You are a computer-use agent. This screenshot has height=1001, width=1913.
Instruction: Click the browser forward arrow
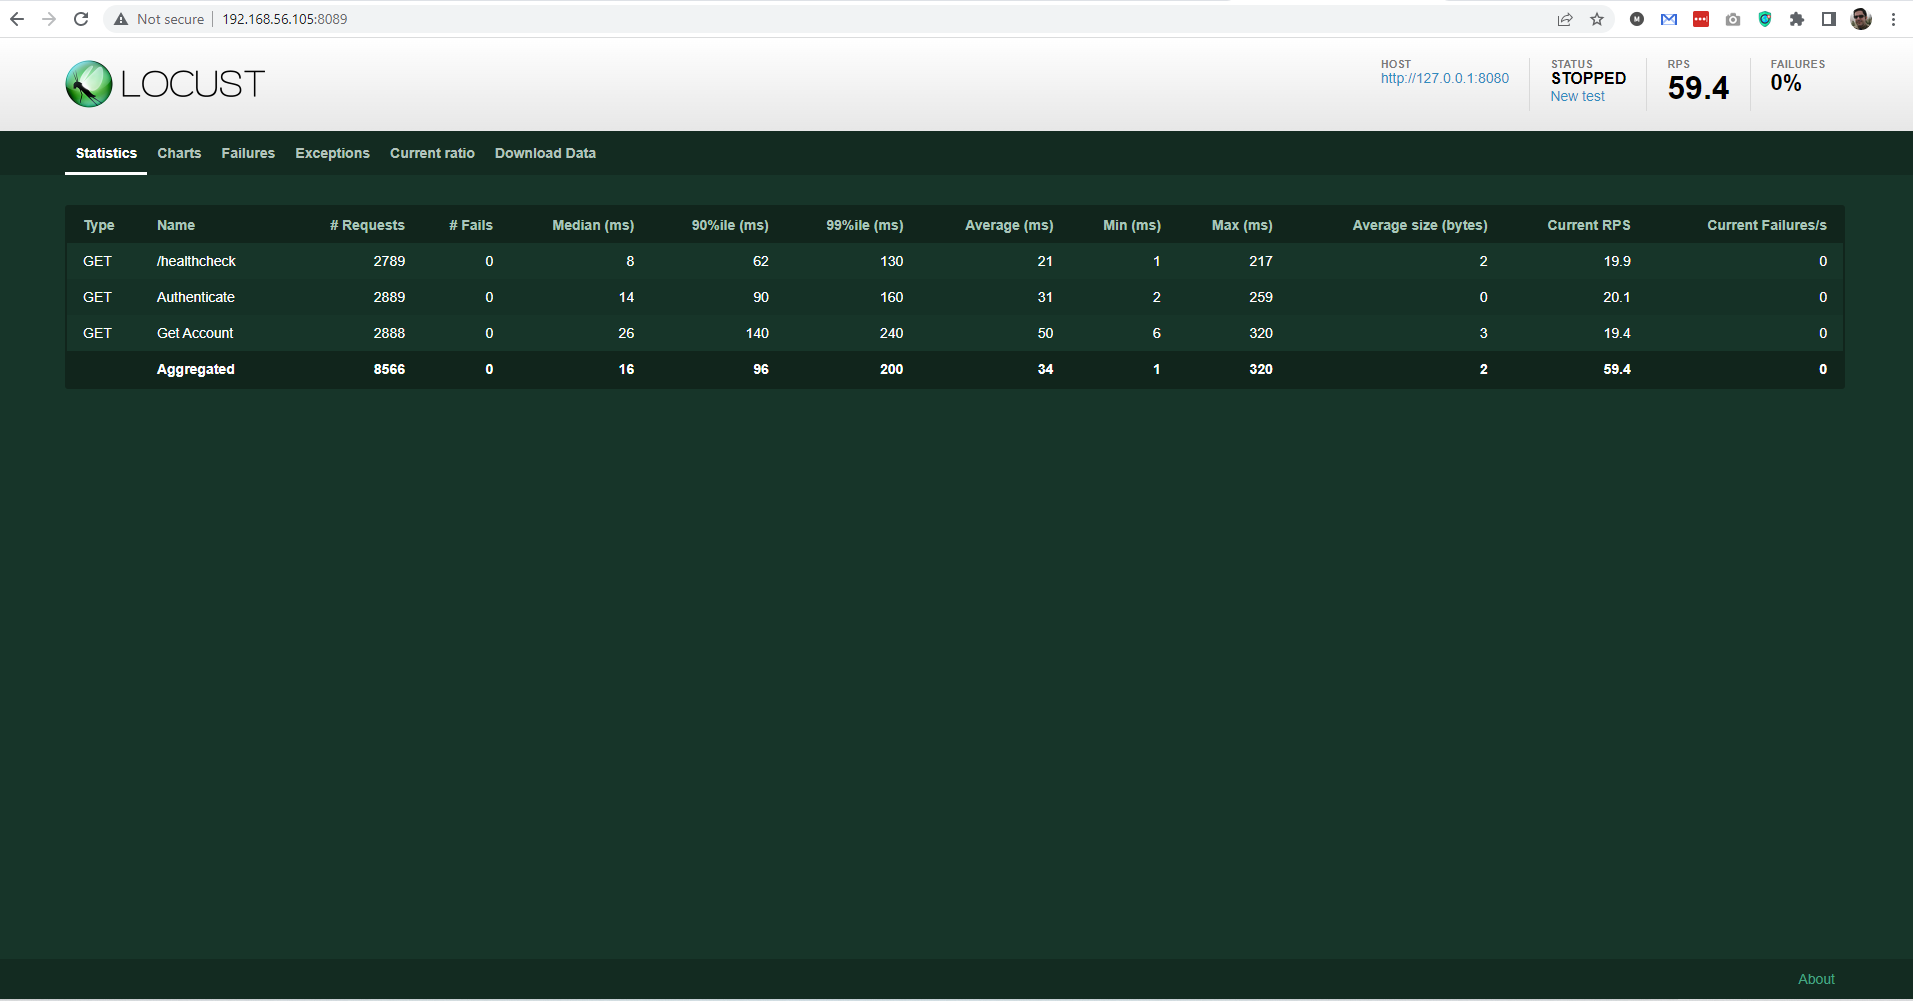(49, 19)
